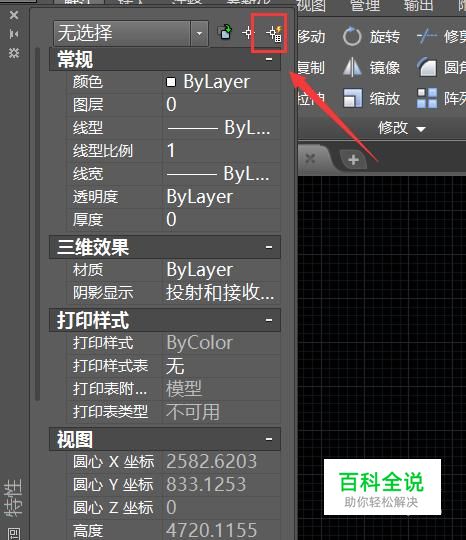The height and width of the screenshot is (540, 466).
Task: Open the 视图 ribbon tab
Action: pyautogui.click(x=311, y=5)
